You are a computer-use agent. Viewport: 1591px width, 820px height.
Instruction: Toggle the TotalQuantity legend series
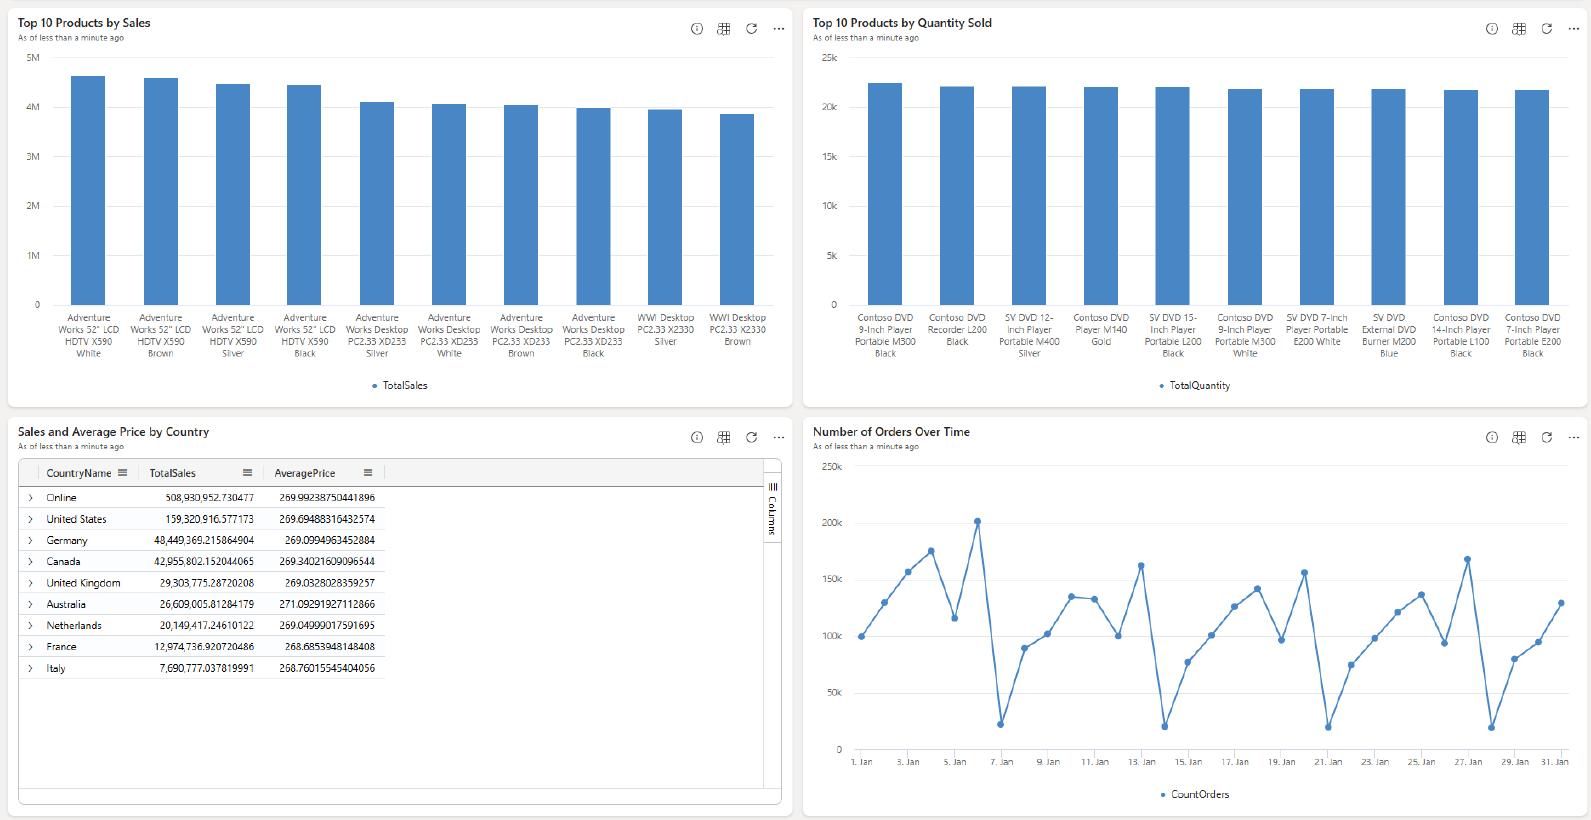click(x=1199, y=386)
